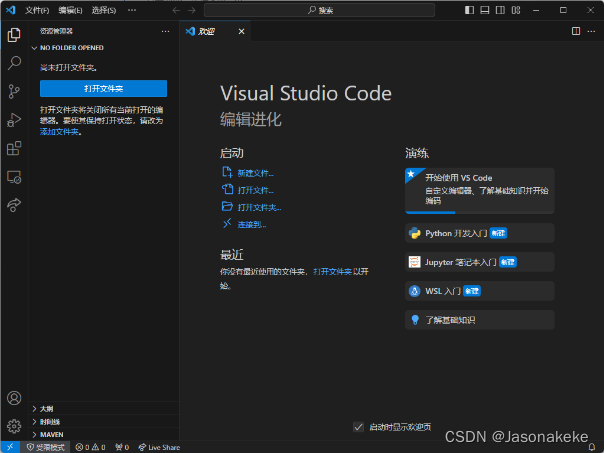The width and height of the screenshot is (604, 453).
Task: Open Remote Explorer view
Action: (x=14, y=177)
